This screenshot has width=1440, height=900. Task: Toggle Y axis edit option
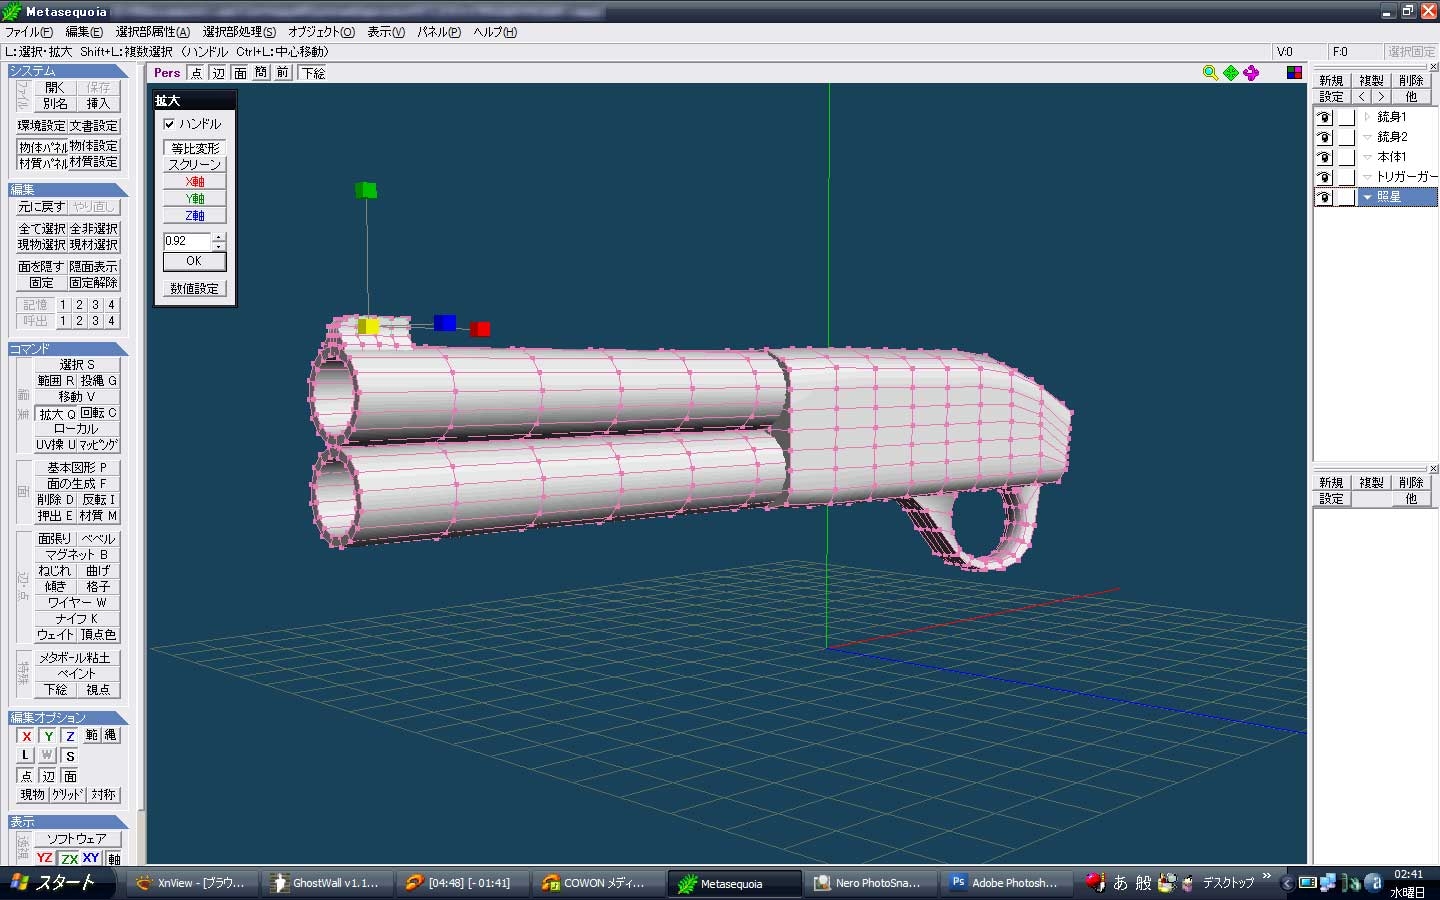click(48, 736)
